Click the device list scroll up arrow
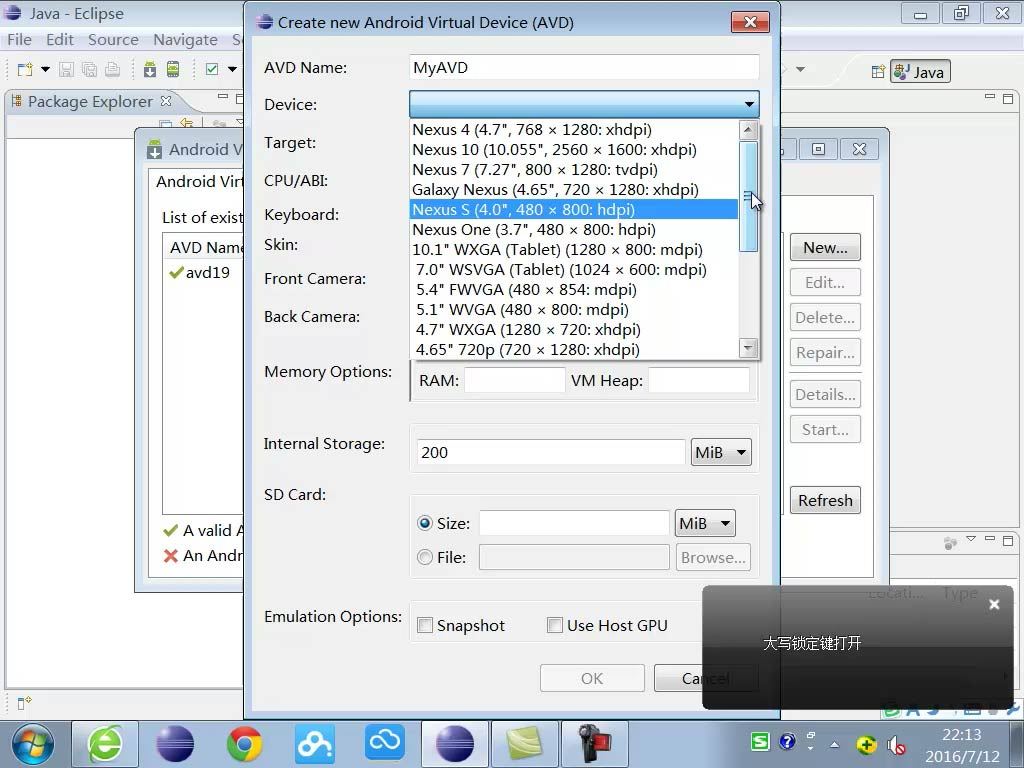The height and width of the screenshot is (768, 1024). [748, 129]
